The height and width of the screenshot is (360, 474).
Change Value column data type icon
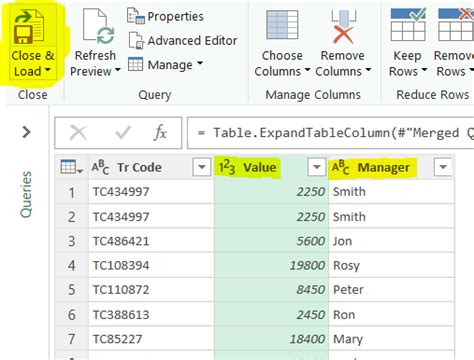[227, 167]
